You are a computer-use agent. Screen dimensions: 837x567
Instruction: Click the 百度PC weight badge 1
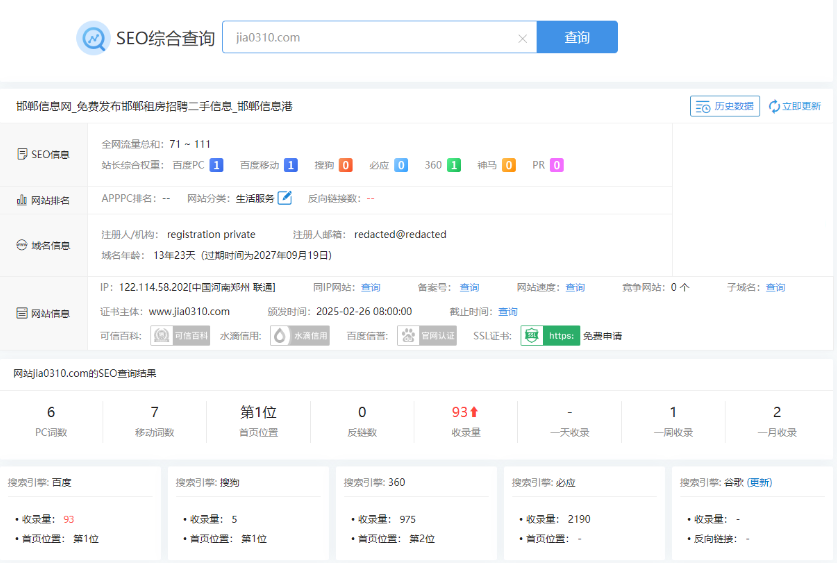pyautogui.click(x=216, y=166)
